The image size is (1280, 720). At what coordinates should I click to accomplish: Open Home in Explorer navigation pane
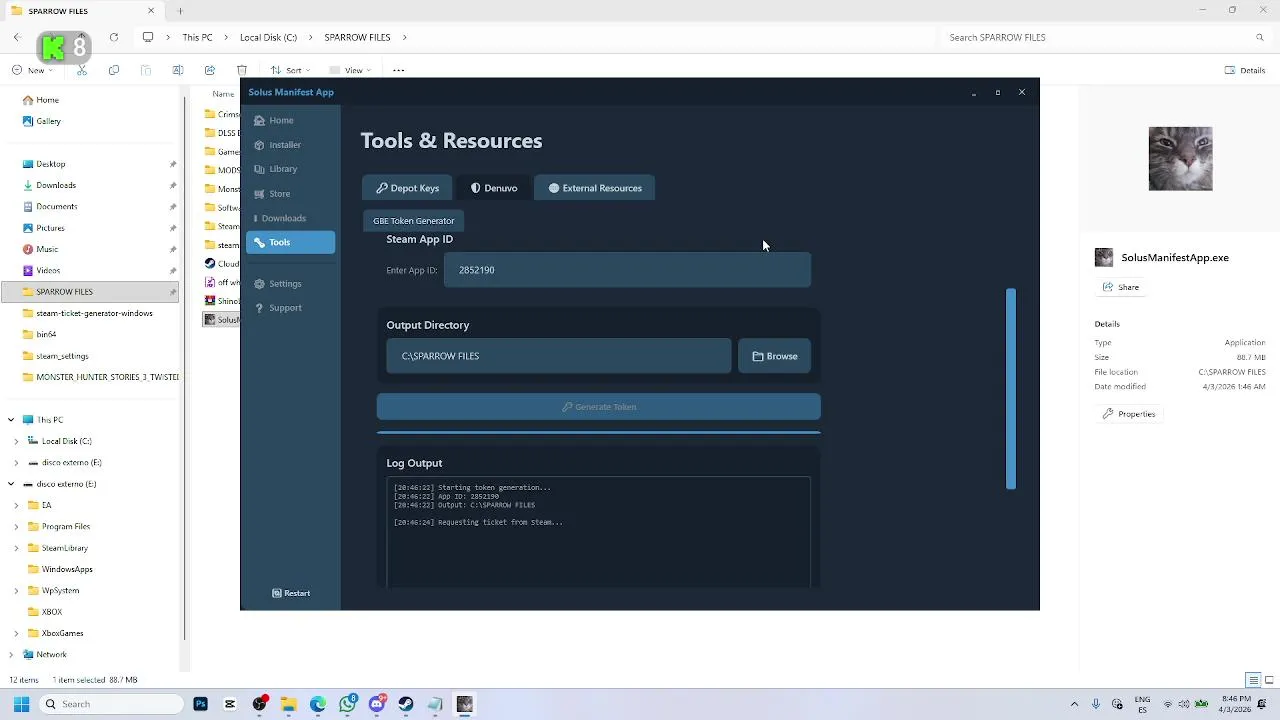point(47,100)
